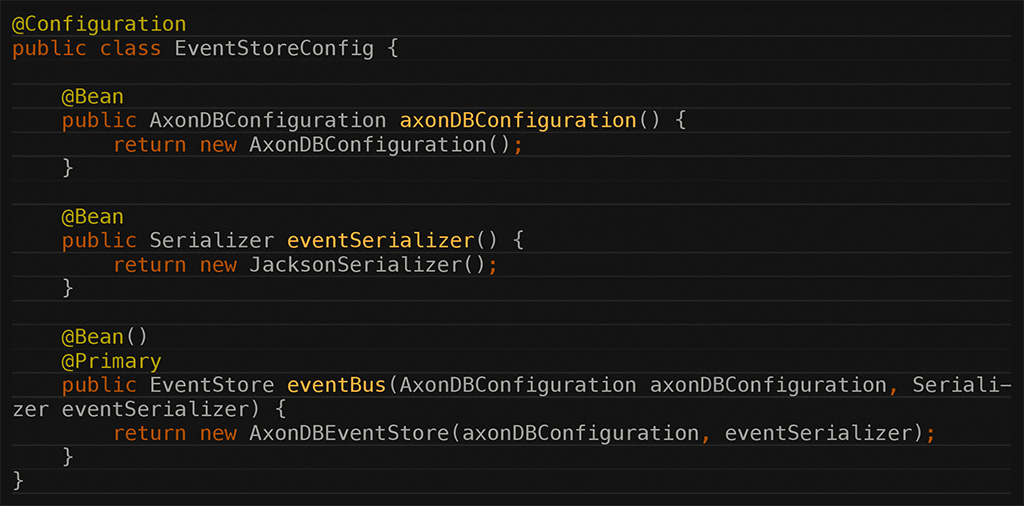Select the EventStoreConfig class name

click(274, 49)
